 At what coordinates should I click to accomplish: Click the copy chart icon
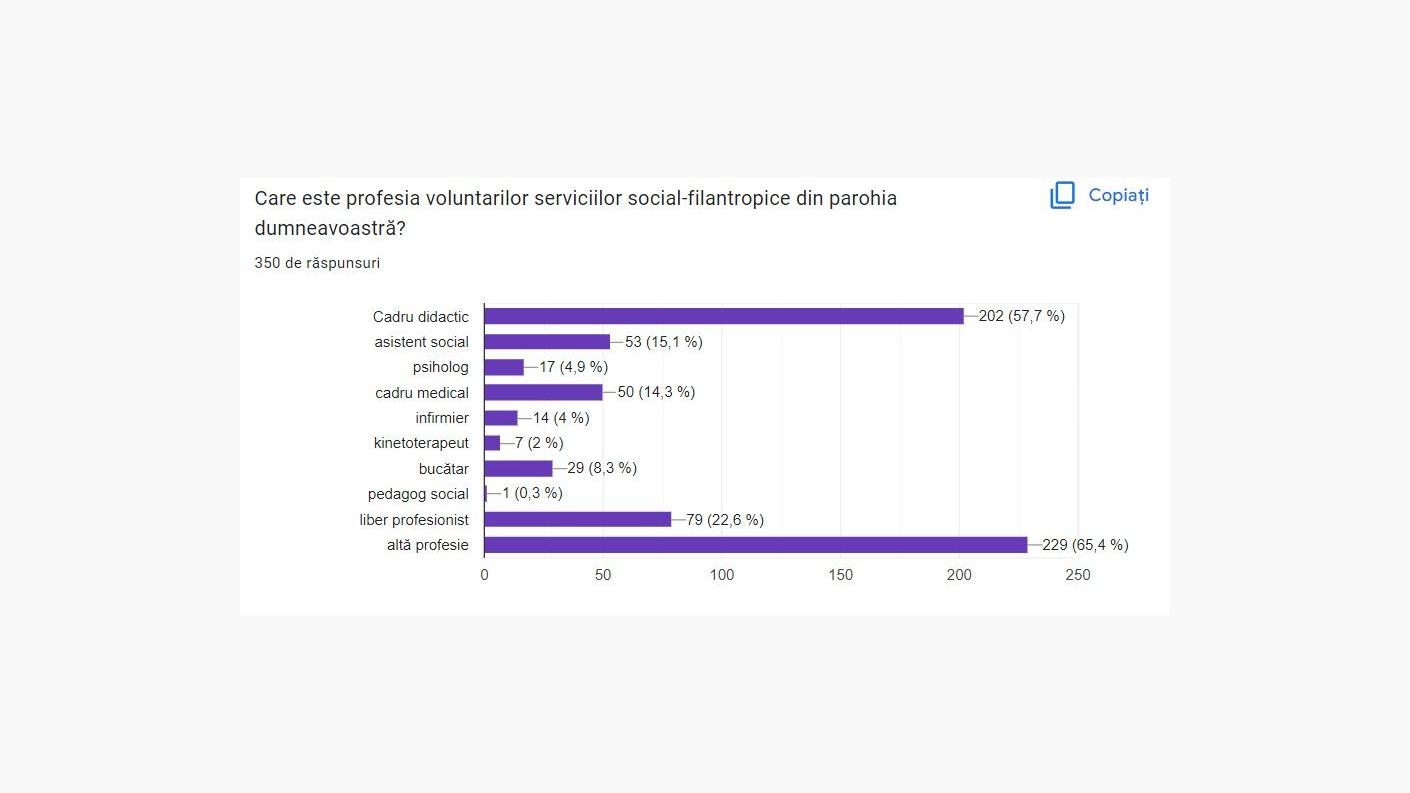tap(1062, 196)
